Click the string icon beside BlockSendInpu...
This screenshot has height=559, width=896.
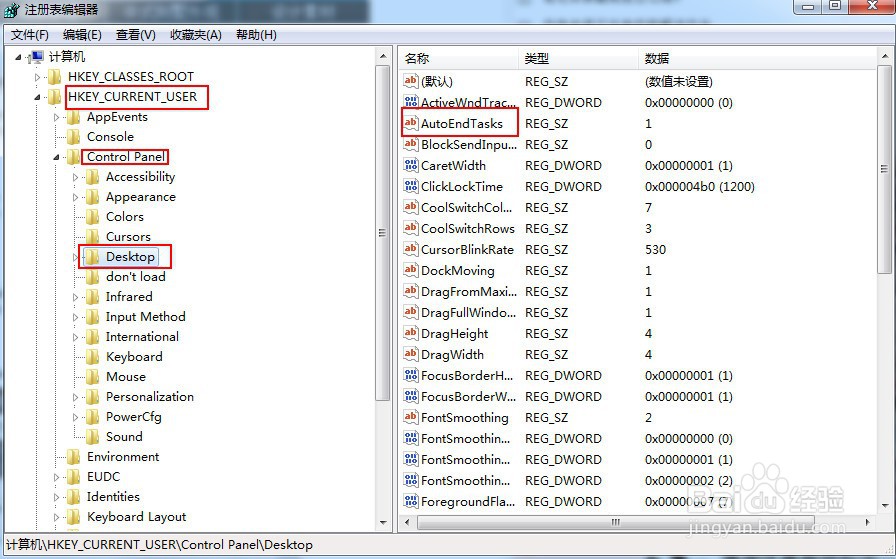point(411,144)
